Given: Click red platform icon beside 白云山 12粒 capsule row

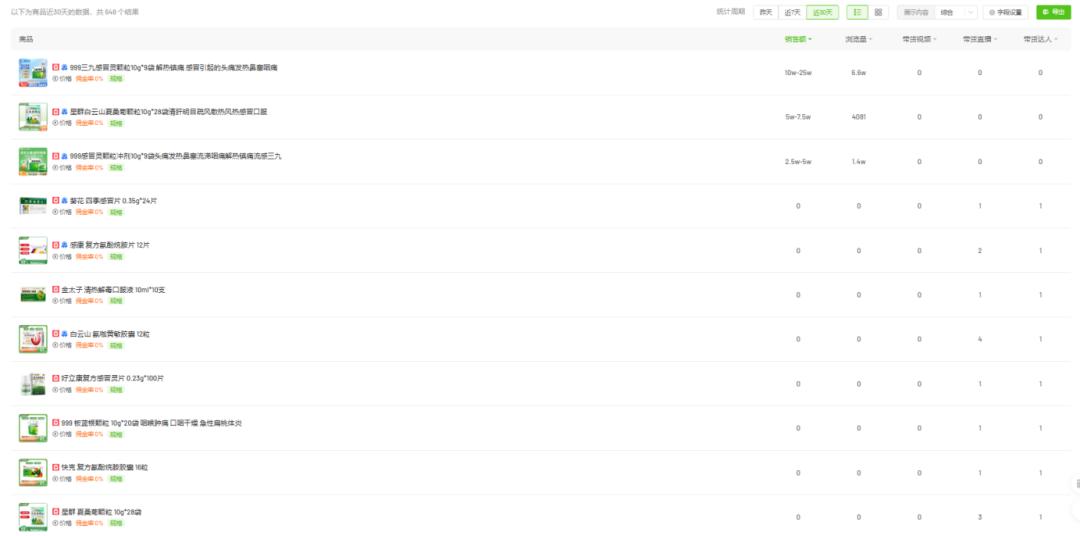Looking at the screenshot, I should click(56, 334).
